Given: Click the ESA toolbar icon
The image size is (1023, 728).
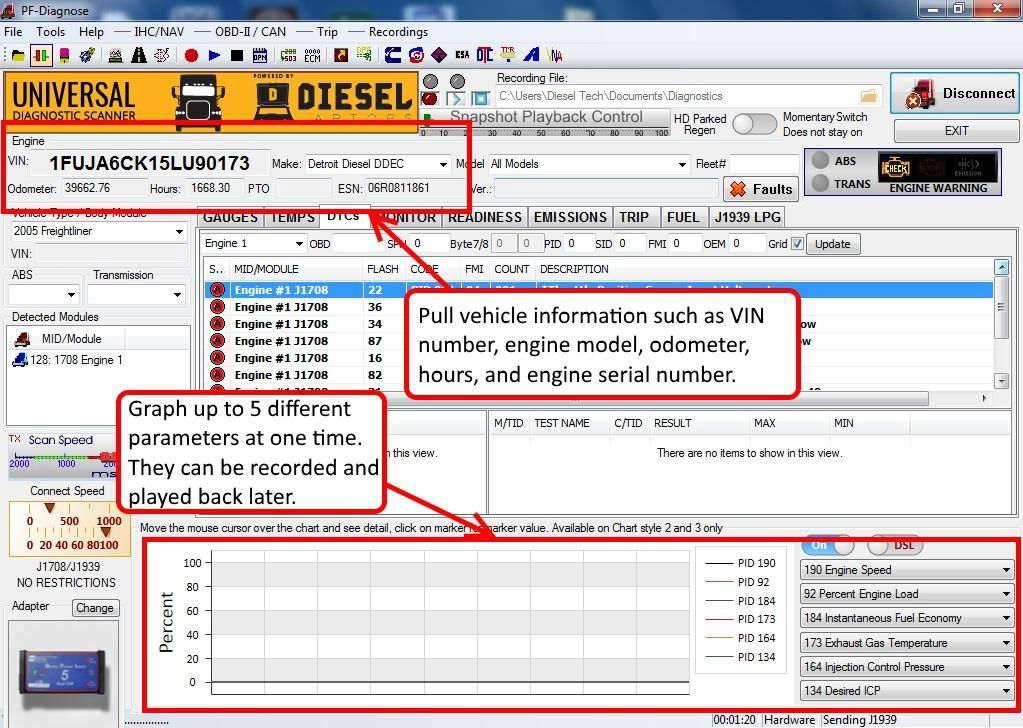Looking at the screenshot, I should pos(462,56).
